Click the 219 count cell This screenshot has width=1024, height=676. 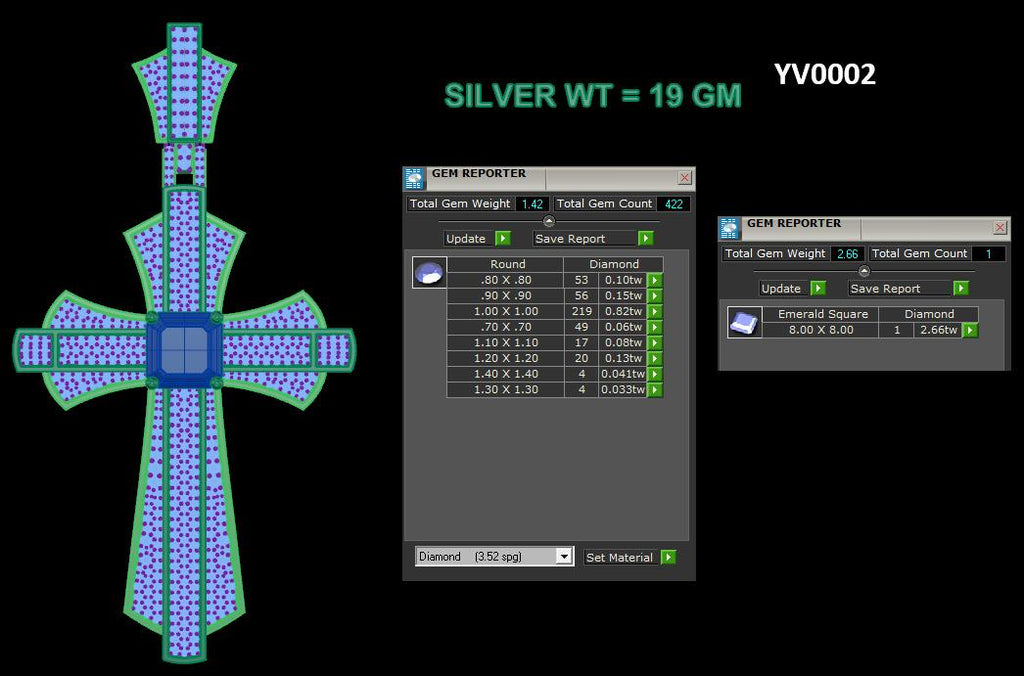pyautogui.click(x=581, y=312)
